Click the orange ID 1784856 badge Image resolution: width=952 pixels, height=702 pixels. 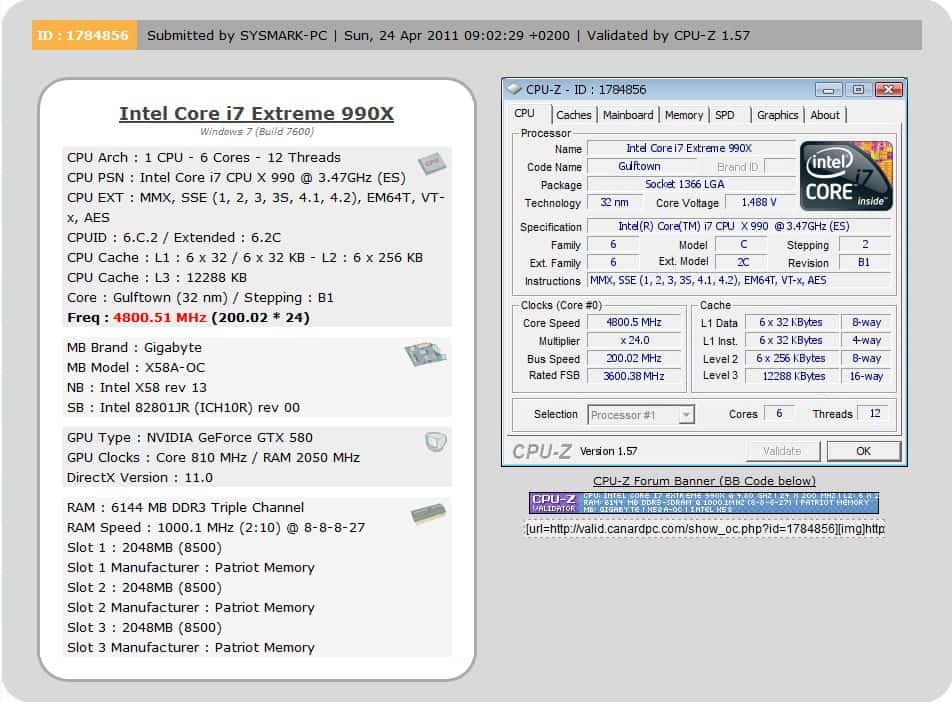(x=83, y=35)
